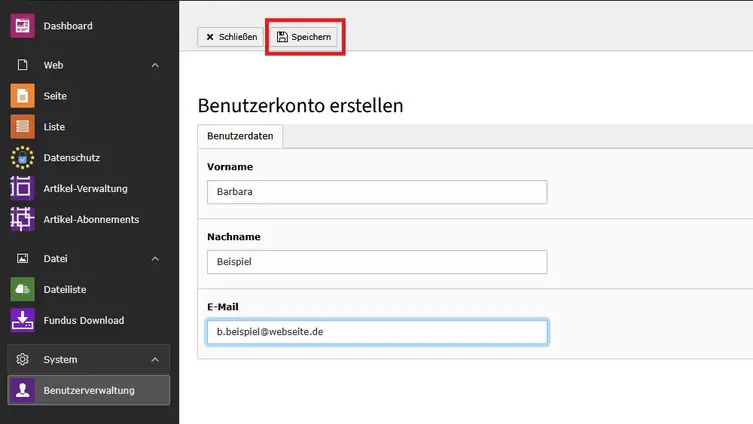Image resolution: width=753 pixels, height=424 pixels.
Task: Click the Artikel-Verwaltung icon
Action: 22,188
